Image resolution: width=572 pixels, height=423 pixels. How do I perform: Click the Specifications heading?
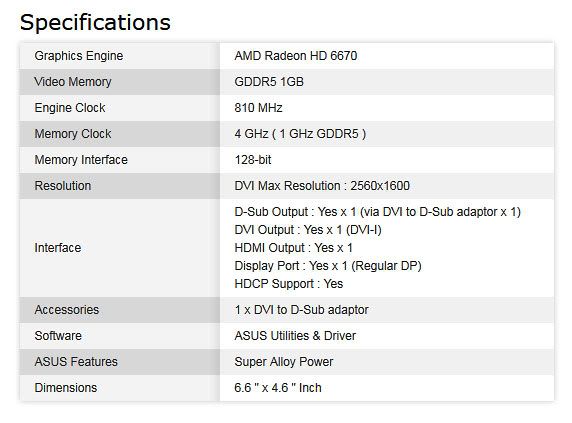click(95, 23)
